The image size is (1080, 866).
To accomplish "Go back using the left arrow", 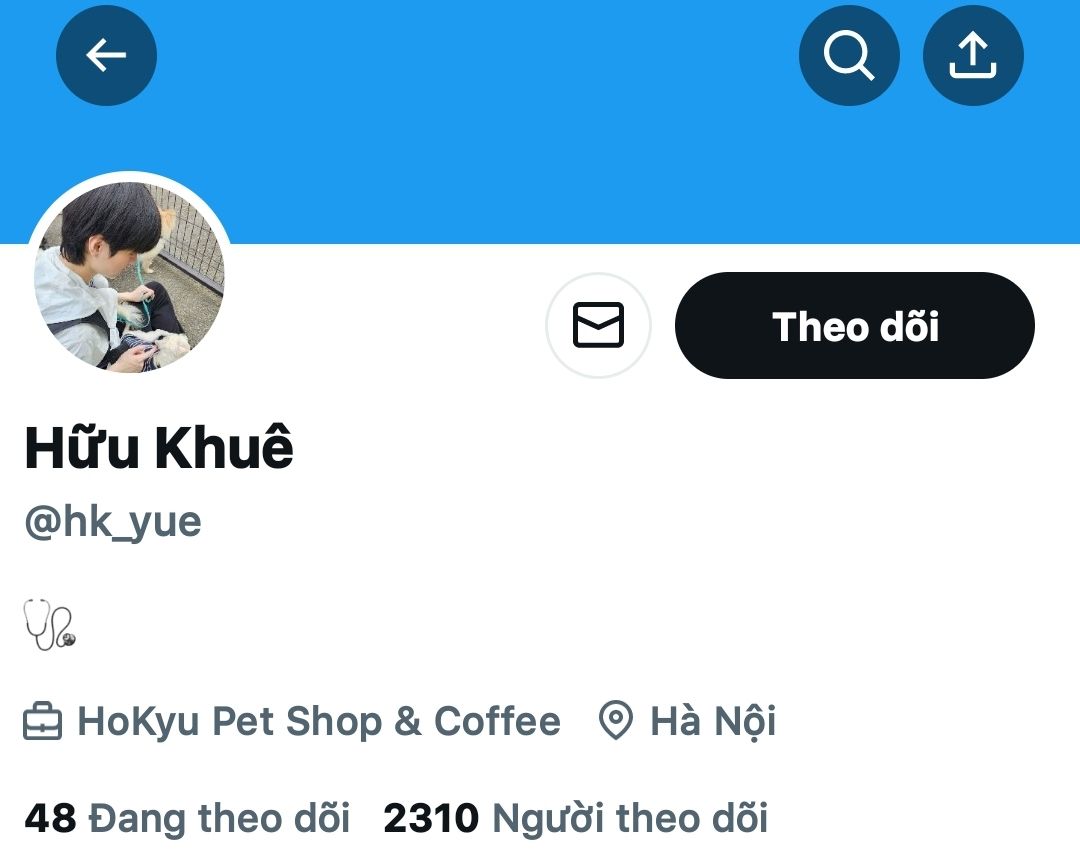I will coord(106,55).
